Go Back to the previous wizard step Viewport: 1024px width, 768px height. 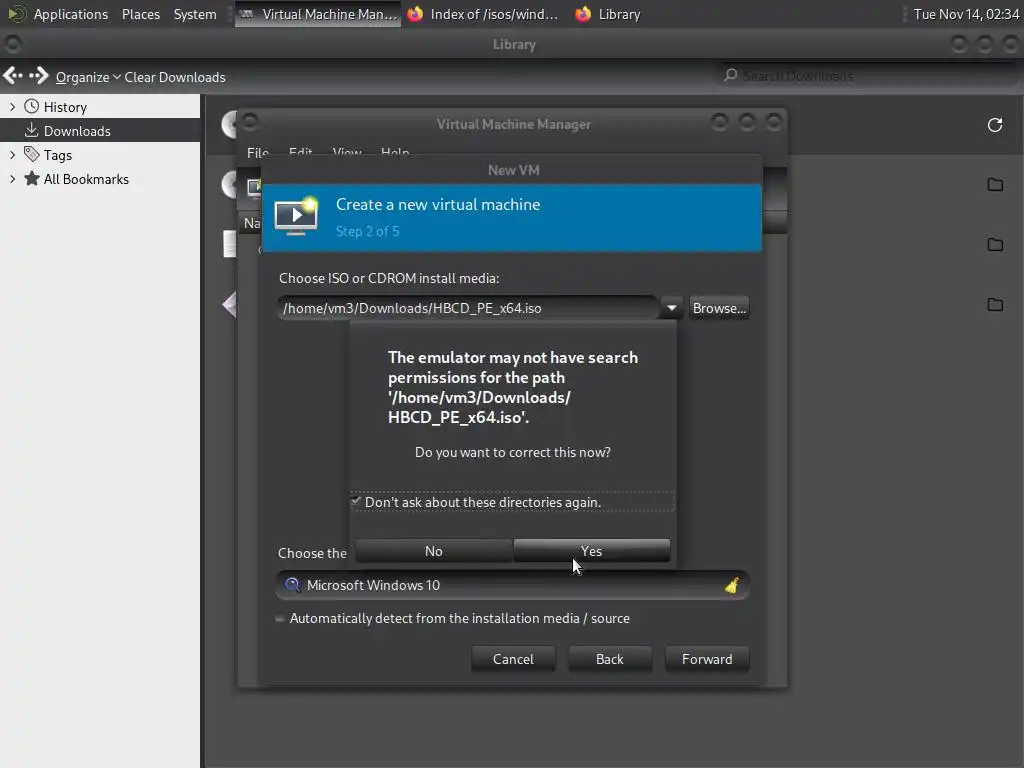click(610, 659)
